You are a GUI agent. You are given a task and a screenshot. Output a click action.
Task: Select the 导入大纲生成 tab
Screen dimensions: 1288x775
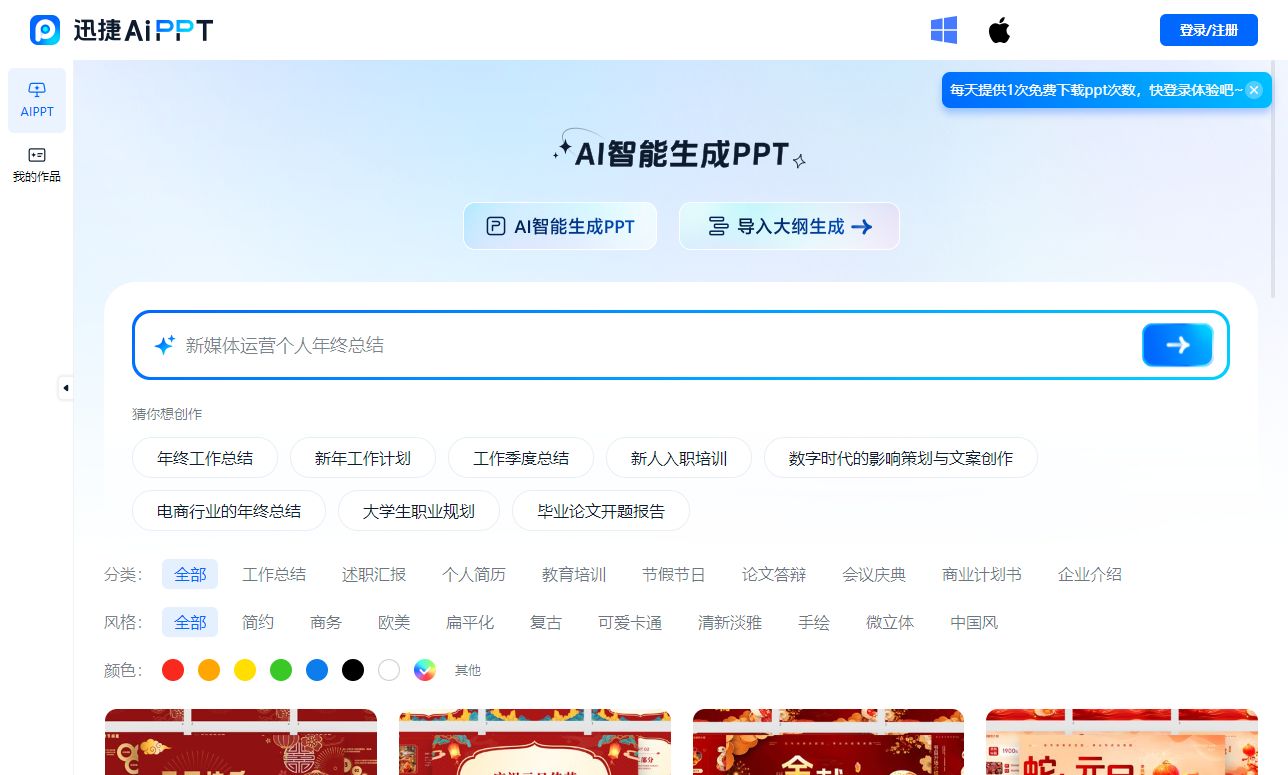click(x=789, y=226)
